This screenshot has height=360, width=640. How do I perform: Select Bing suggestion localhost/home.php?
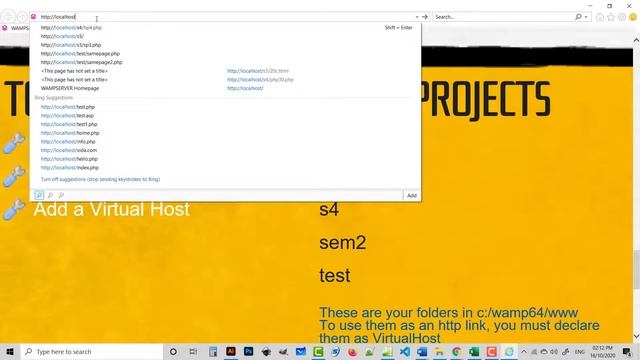click(x=70, y=133)
